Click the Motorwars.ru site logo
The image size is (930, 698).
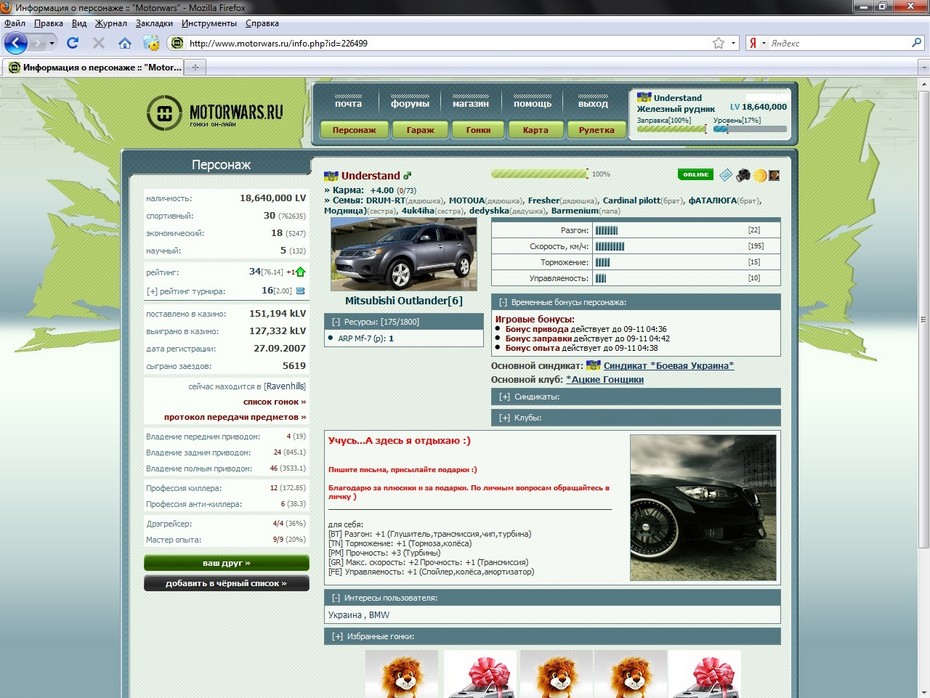pos(215,112)
